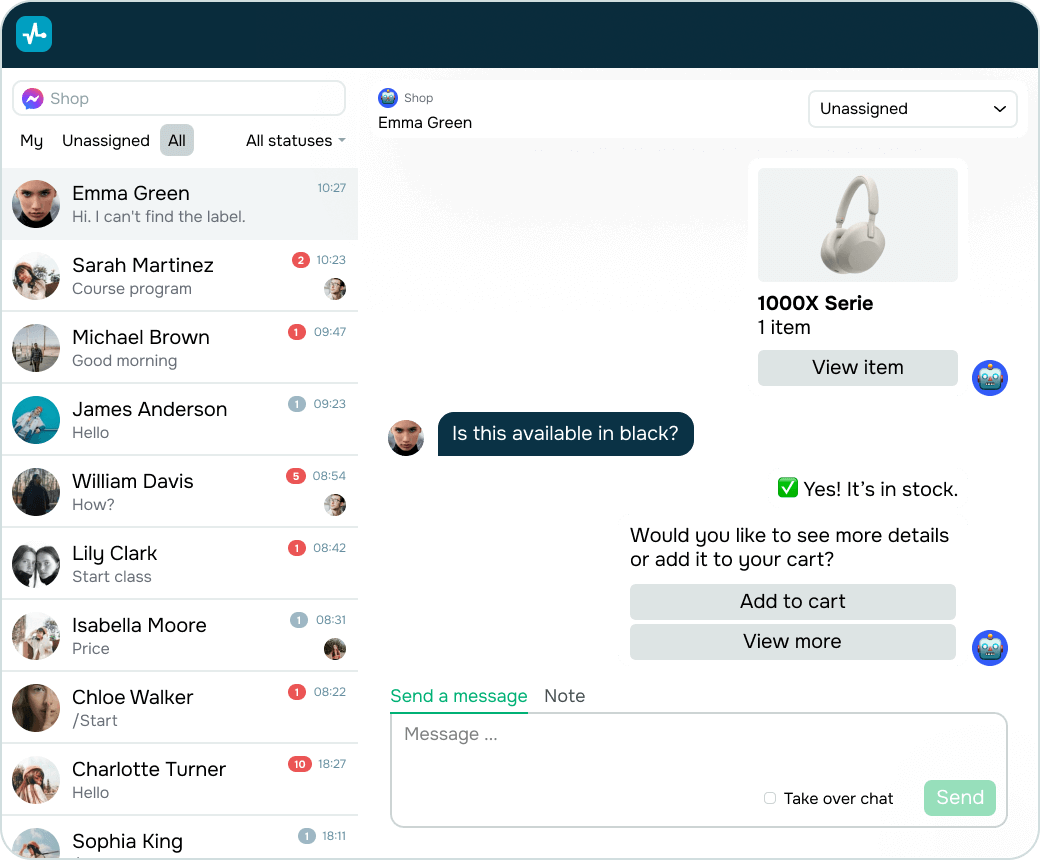The image size is (1040, 860).
Task: Click assigned agent avatar in Isabella Moore row
Action: coord(335,648)
